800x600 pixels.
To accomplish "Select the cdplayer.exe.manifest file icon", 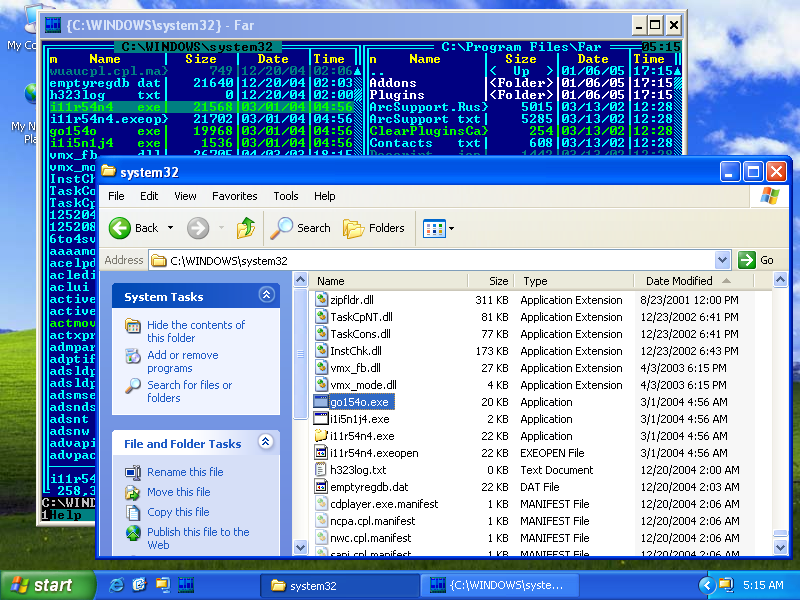I will (x=321, y=504).
